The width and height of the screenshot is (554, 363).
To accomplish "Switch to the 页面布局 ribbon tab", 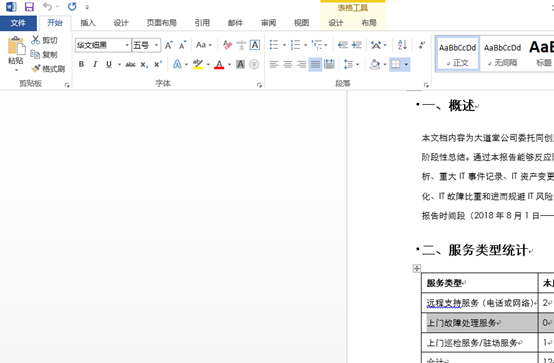I will pyautogui.click(x=161, y=23).
